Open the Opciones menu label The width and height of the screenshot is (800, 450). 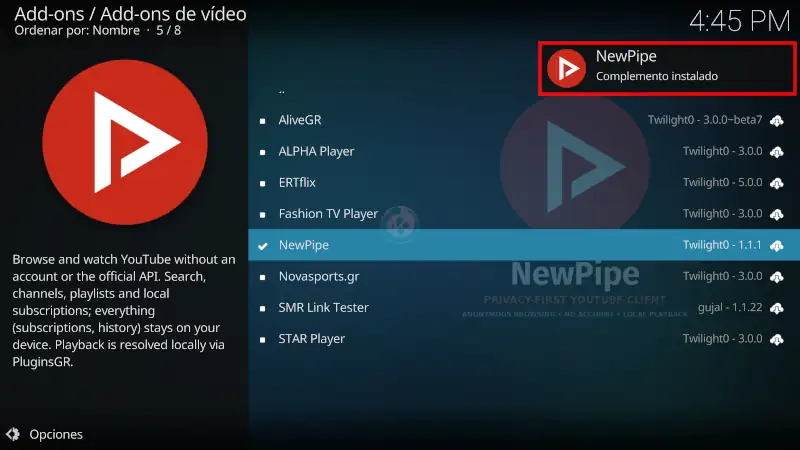56,434
